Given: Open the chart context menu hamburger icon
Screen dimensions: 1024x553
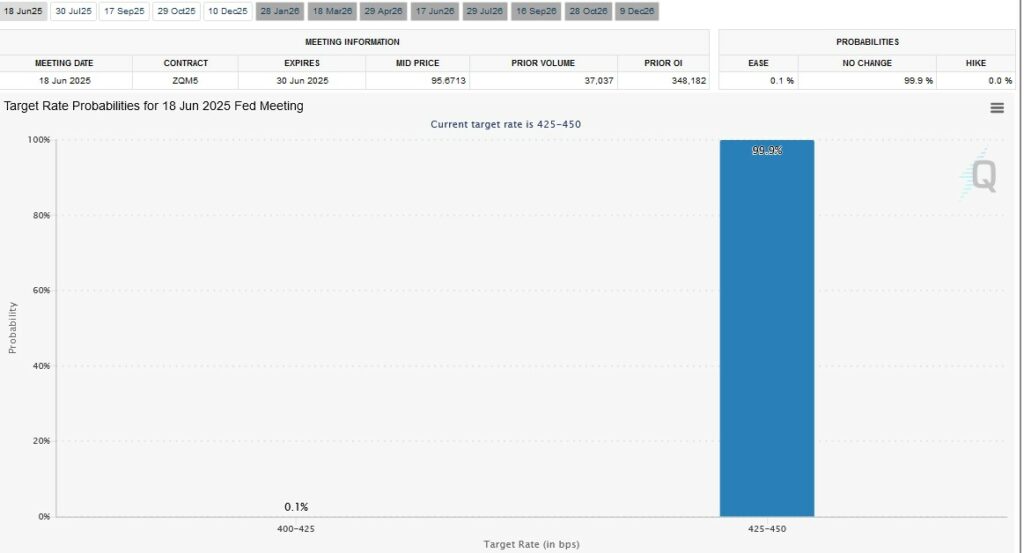Looking at the screenshot, I should point(996,108).
